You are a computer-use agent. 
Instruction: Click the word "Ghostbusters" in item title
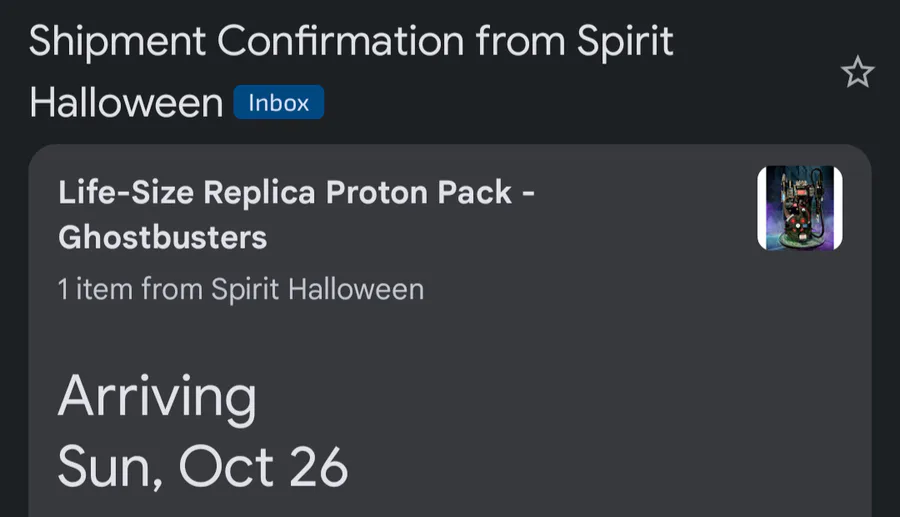tap(163, 237)
